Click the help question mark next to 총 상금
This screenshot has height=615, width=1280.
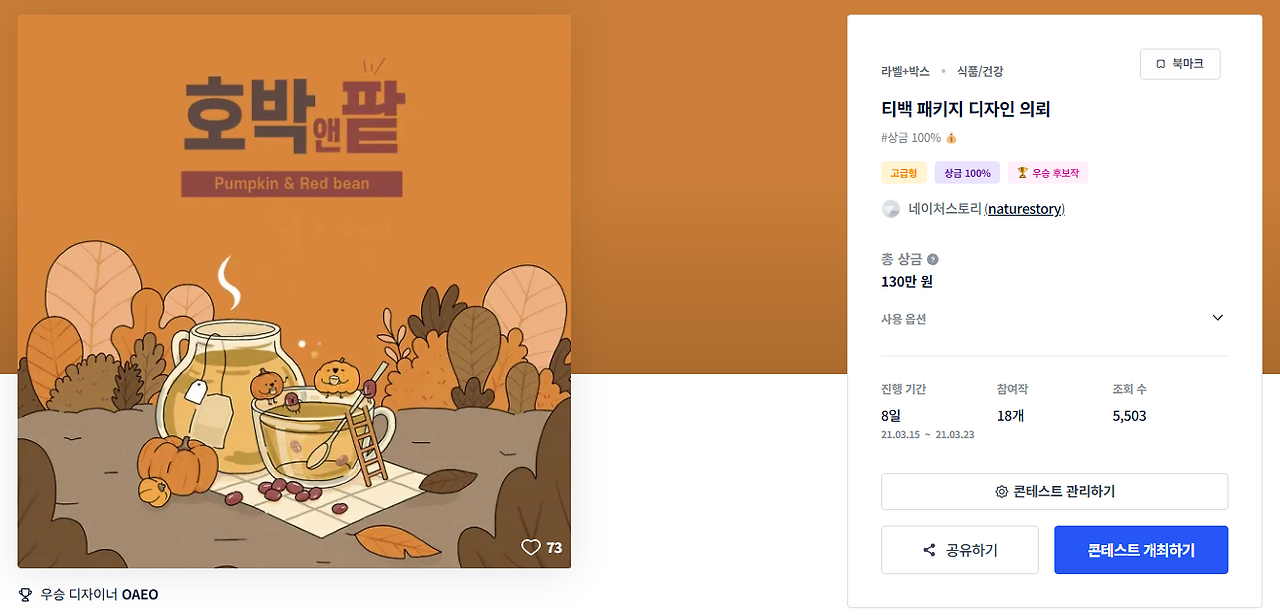tap(933, 259)
